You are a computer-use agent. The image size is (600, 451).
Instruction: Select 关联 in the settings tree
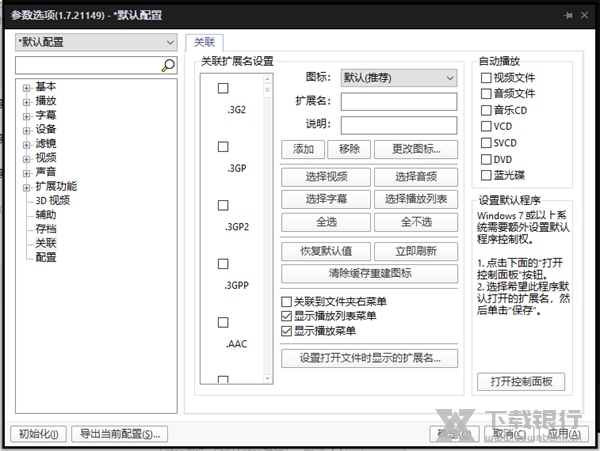46,243
